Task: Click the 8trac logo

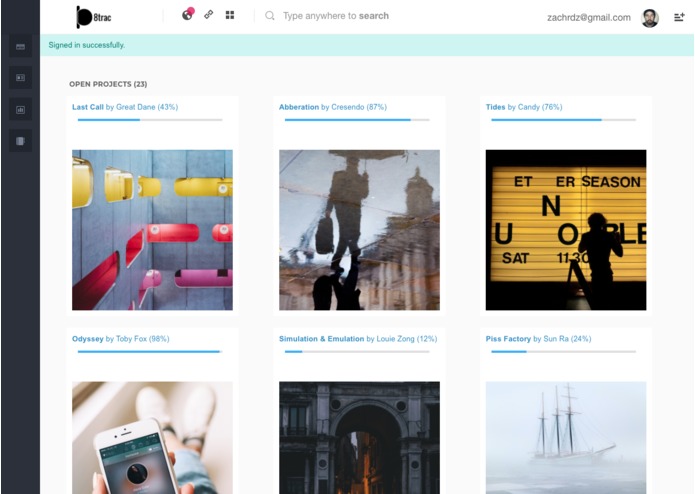Action: coord(94,17)
